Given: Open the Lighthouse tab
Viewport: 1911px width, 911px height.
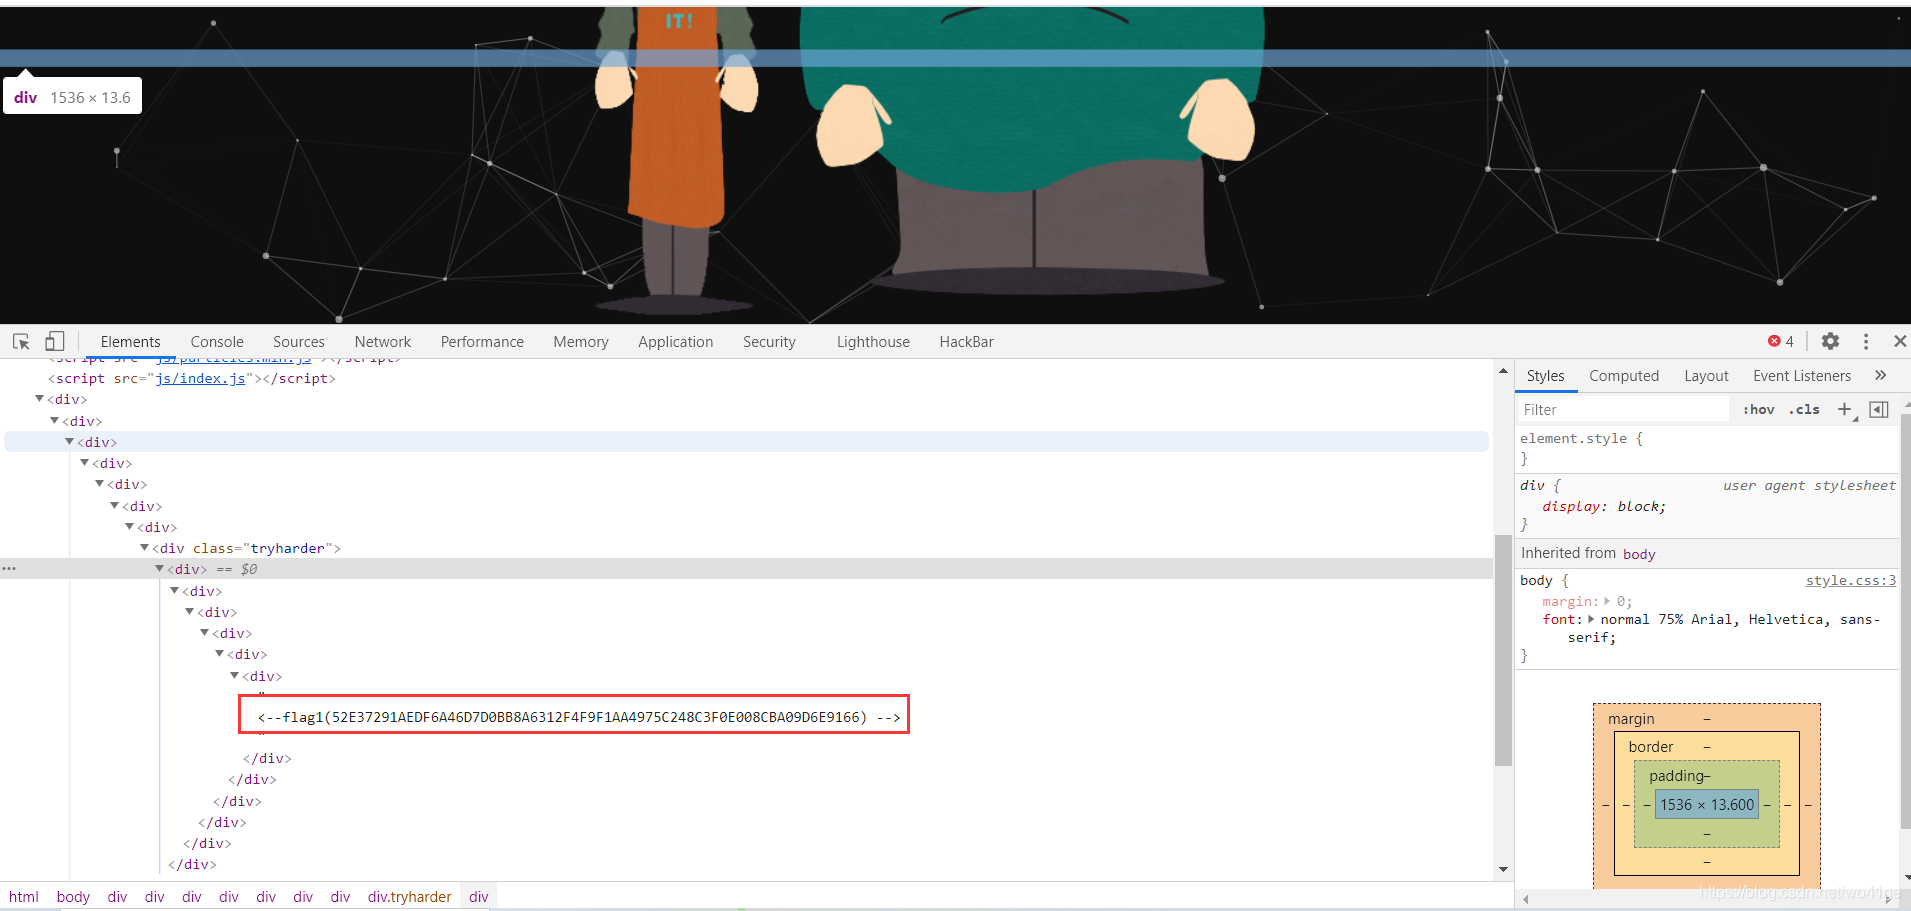Looking at the screenshot, I should point(873,342).
